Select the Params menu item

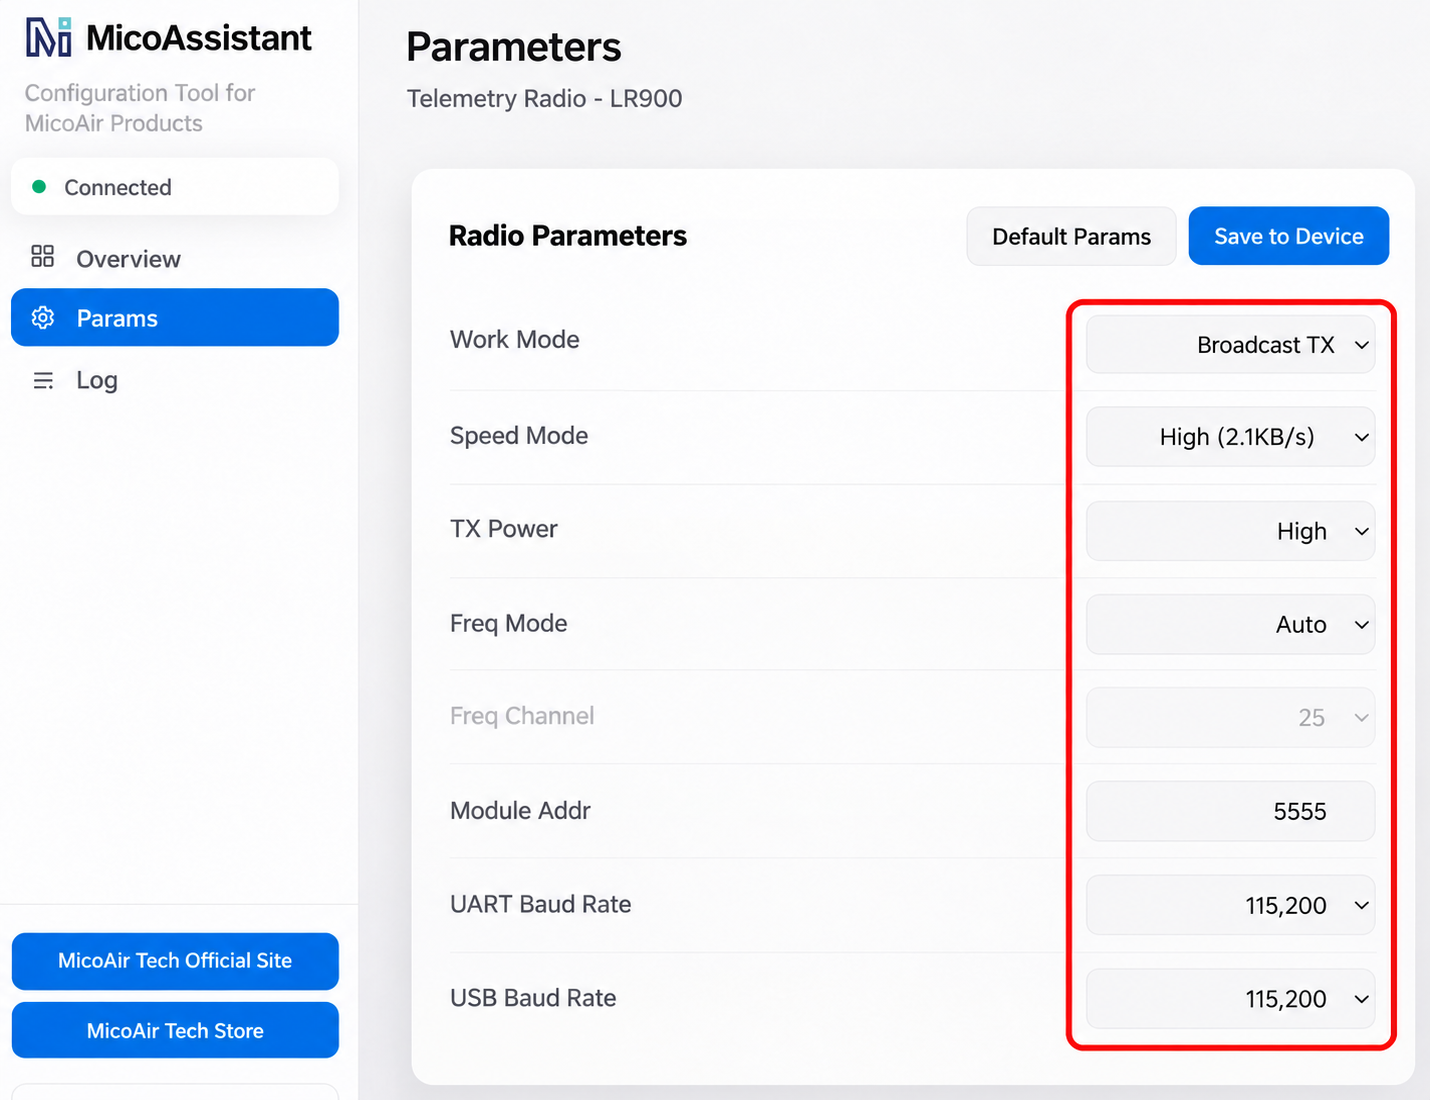(x=175, y=318)
